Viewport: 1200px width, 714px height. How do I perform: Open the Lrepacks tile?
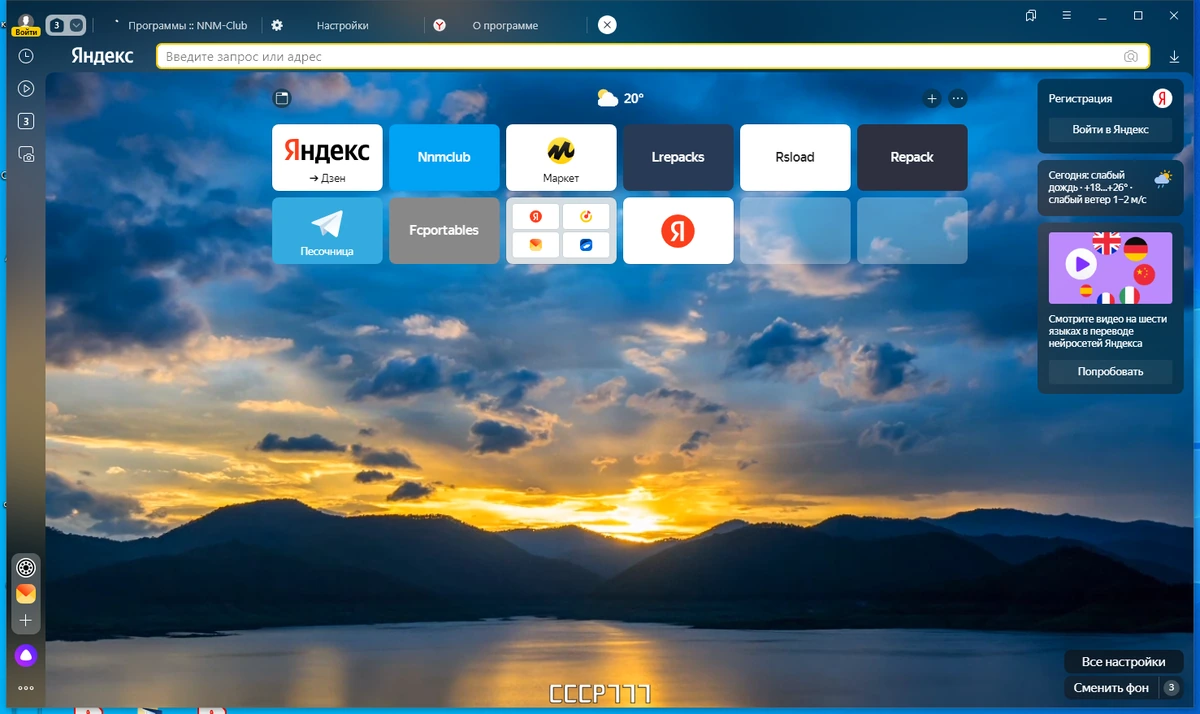pos(678,157)
